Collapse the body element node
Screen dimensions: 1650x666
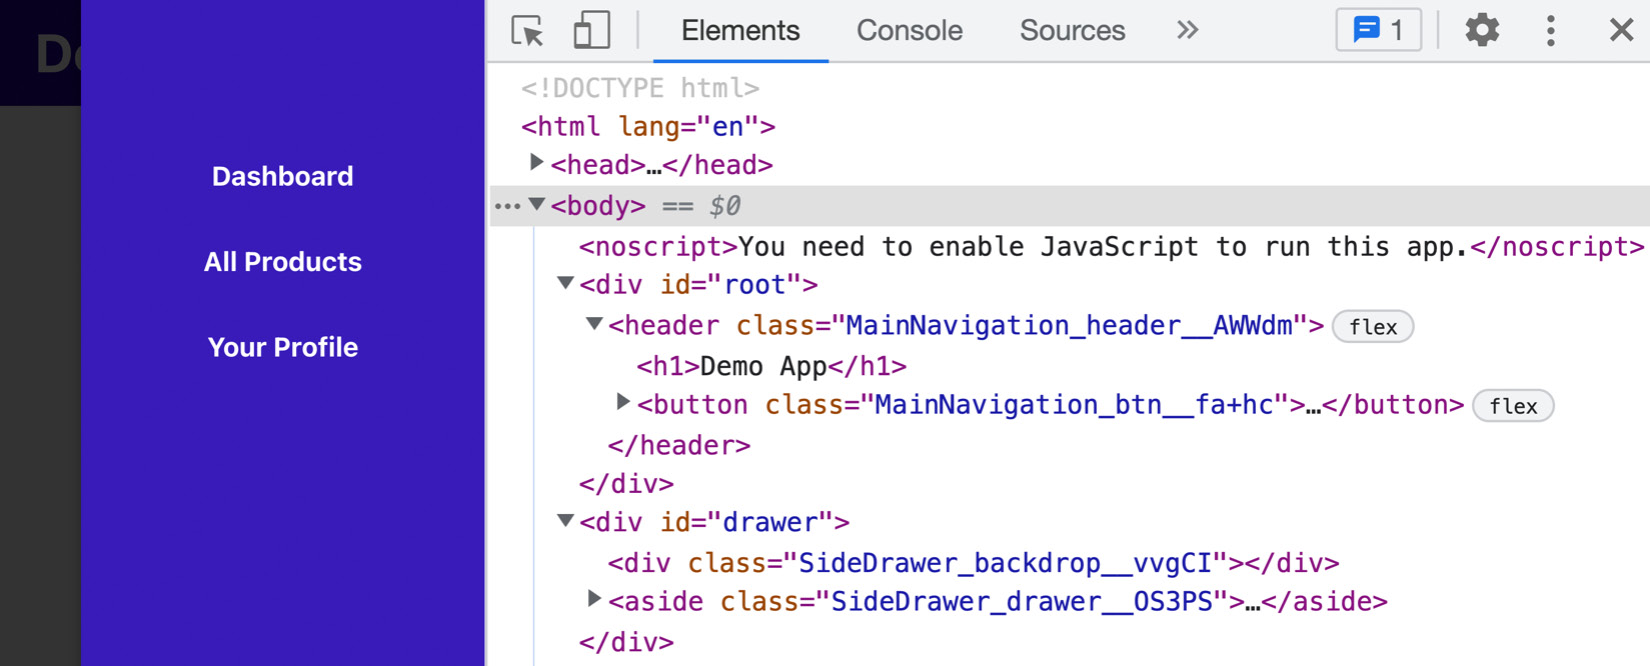click(x=537, y=205)
